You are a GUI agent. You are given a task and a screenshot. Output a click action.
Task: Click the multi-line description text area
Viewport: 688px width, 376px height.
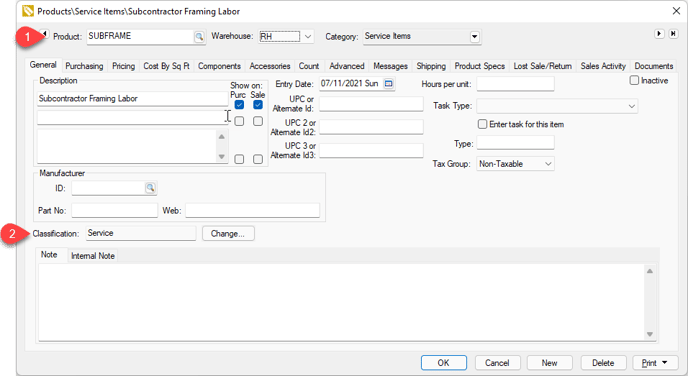[127, 146]
